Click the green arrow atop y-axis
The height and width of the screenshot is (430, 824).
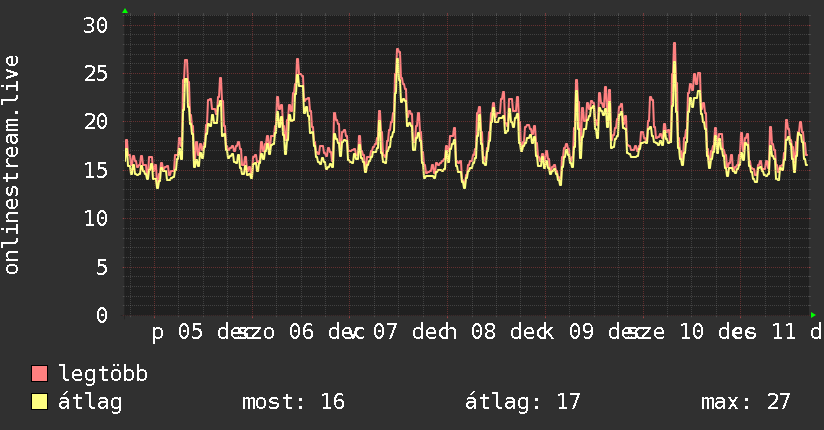point(125,11)
